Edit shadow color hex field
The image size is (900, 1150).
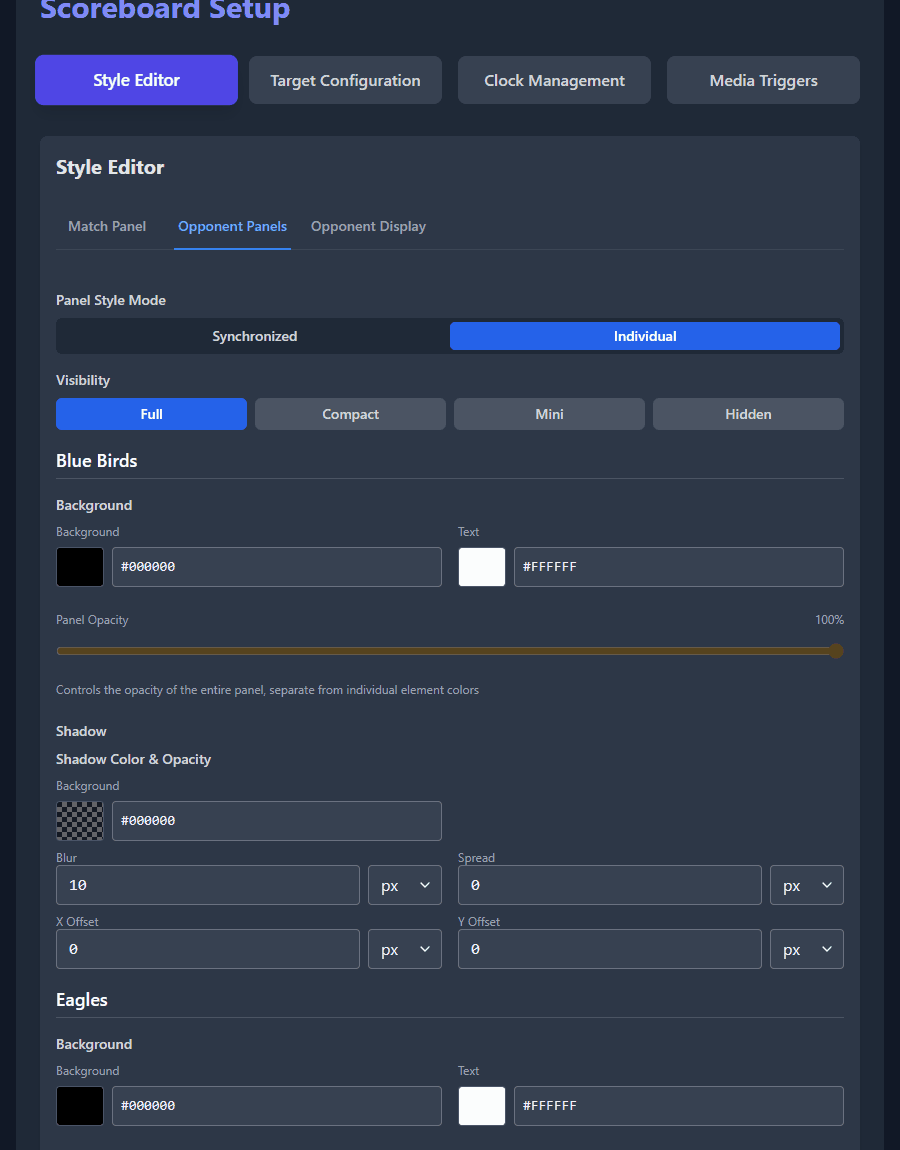pos(277,821)
